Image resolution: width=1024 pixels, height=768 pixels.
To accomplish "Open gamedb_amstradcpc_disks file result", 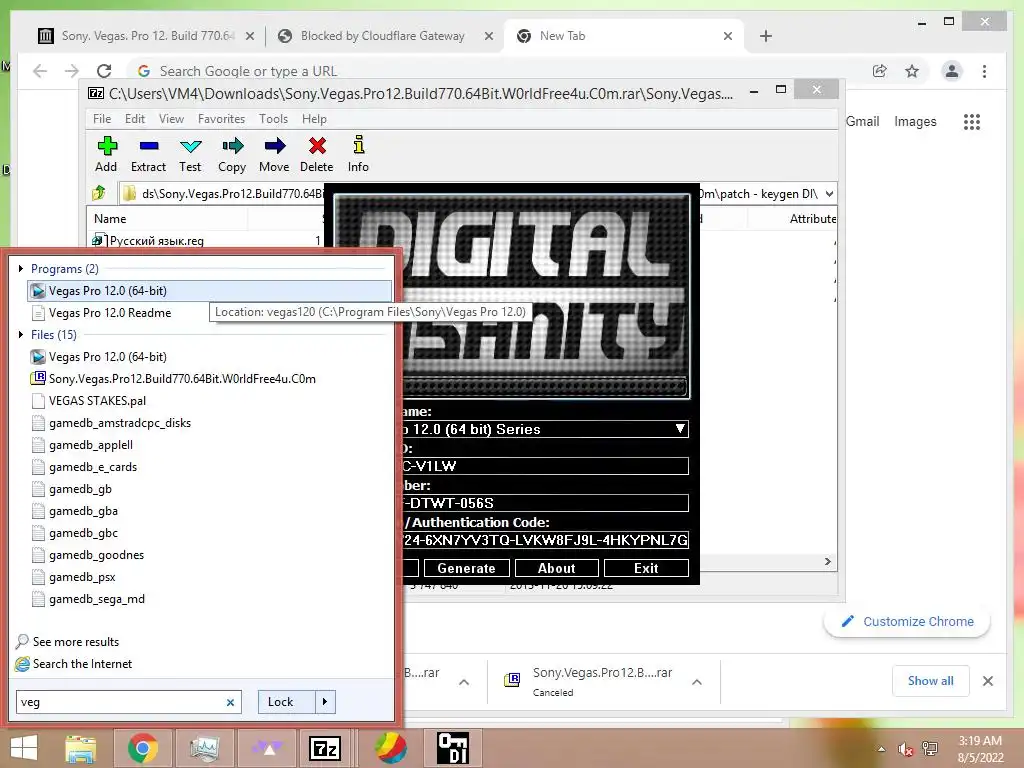I will tap(120, 423).
